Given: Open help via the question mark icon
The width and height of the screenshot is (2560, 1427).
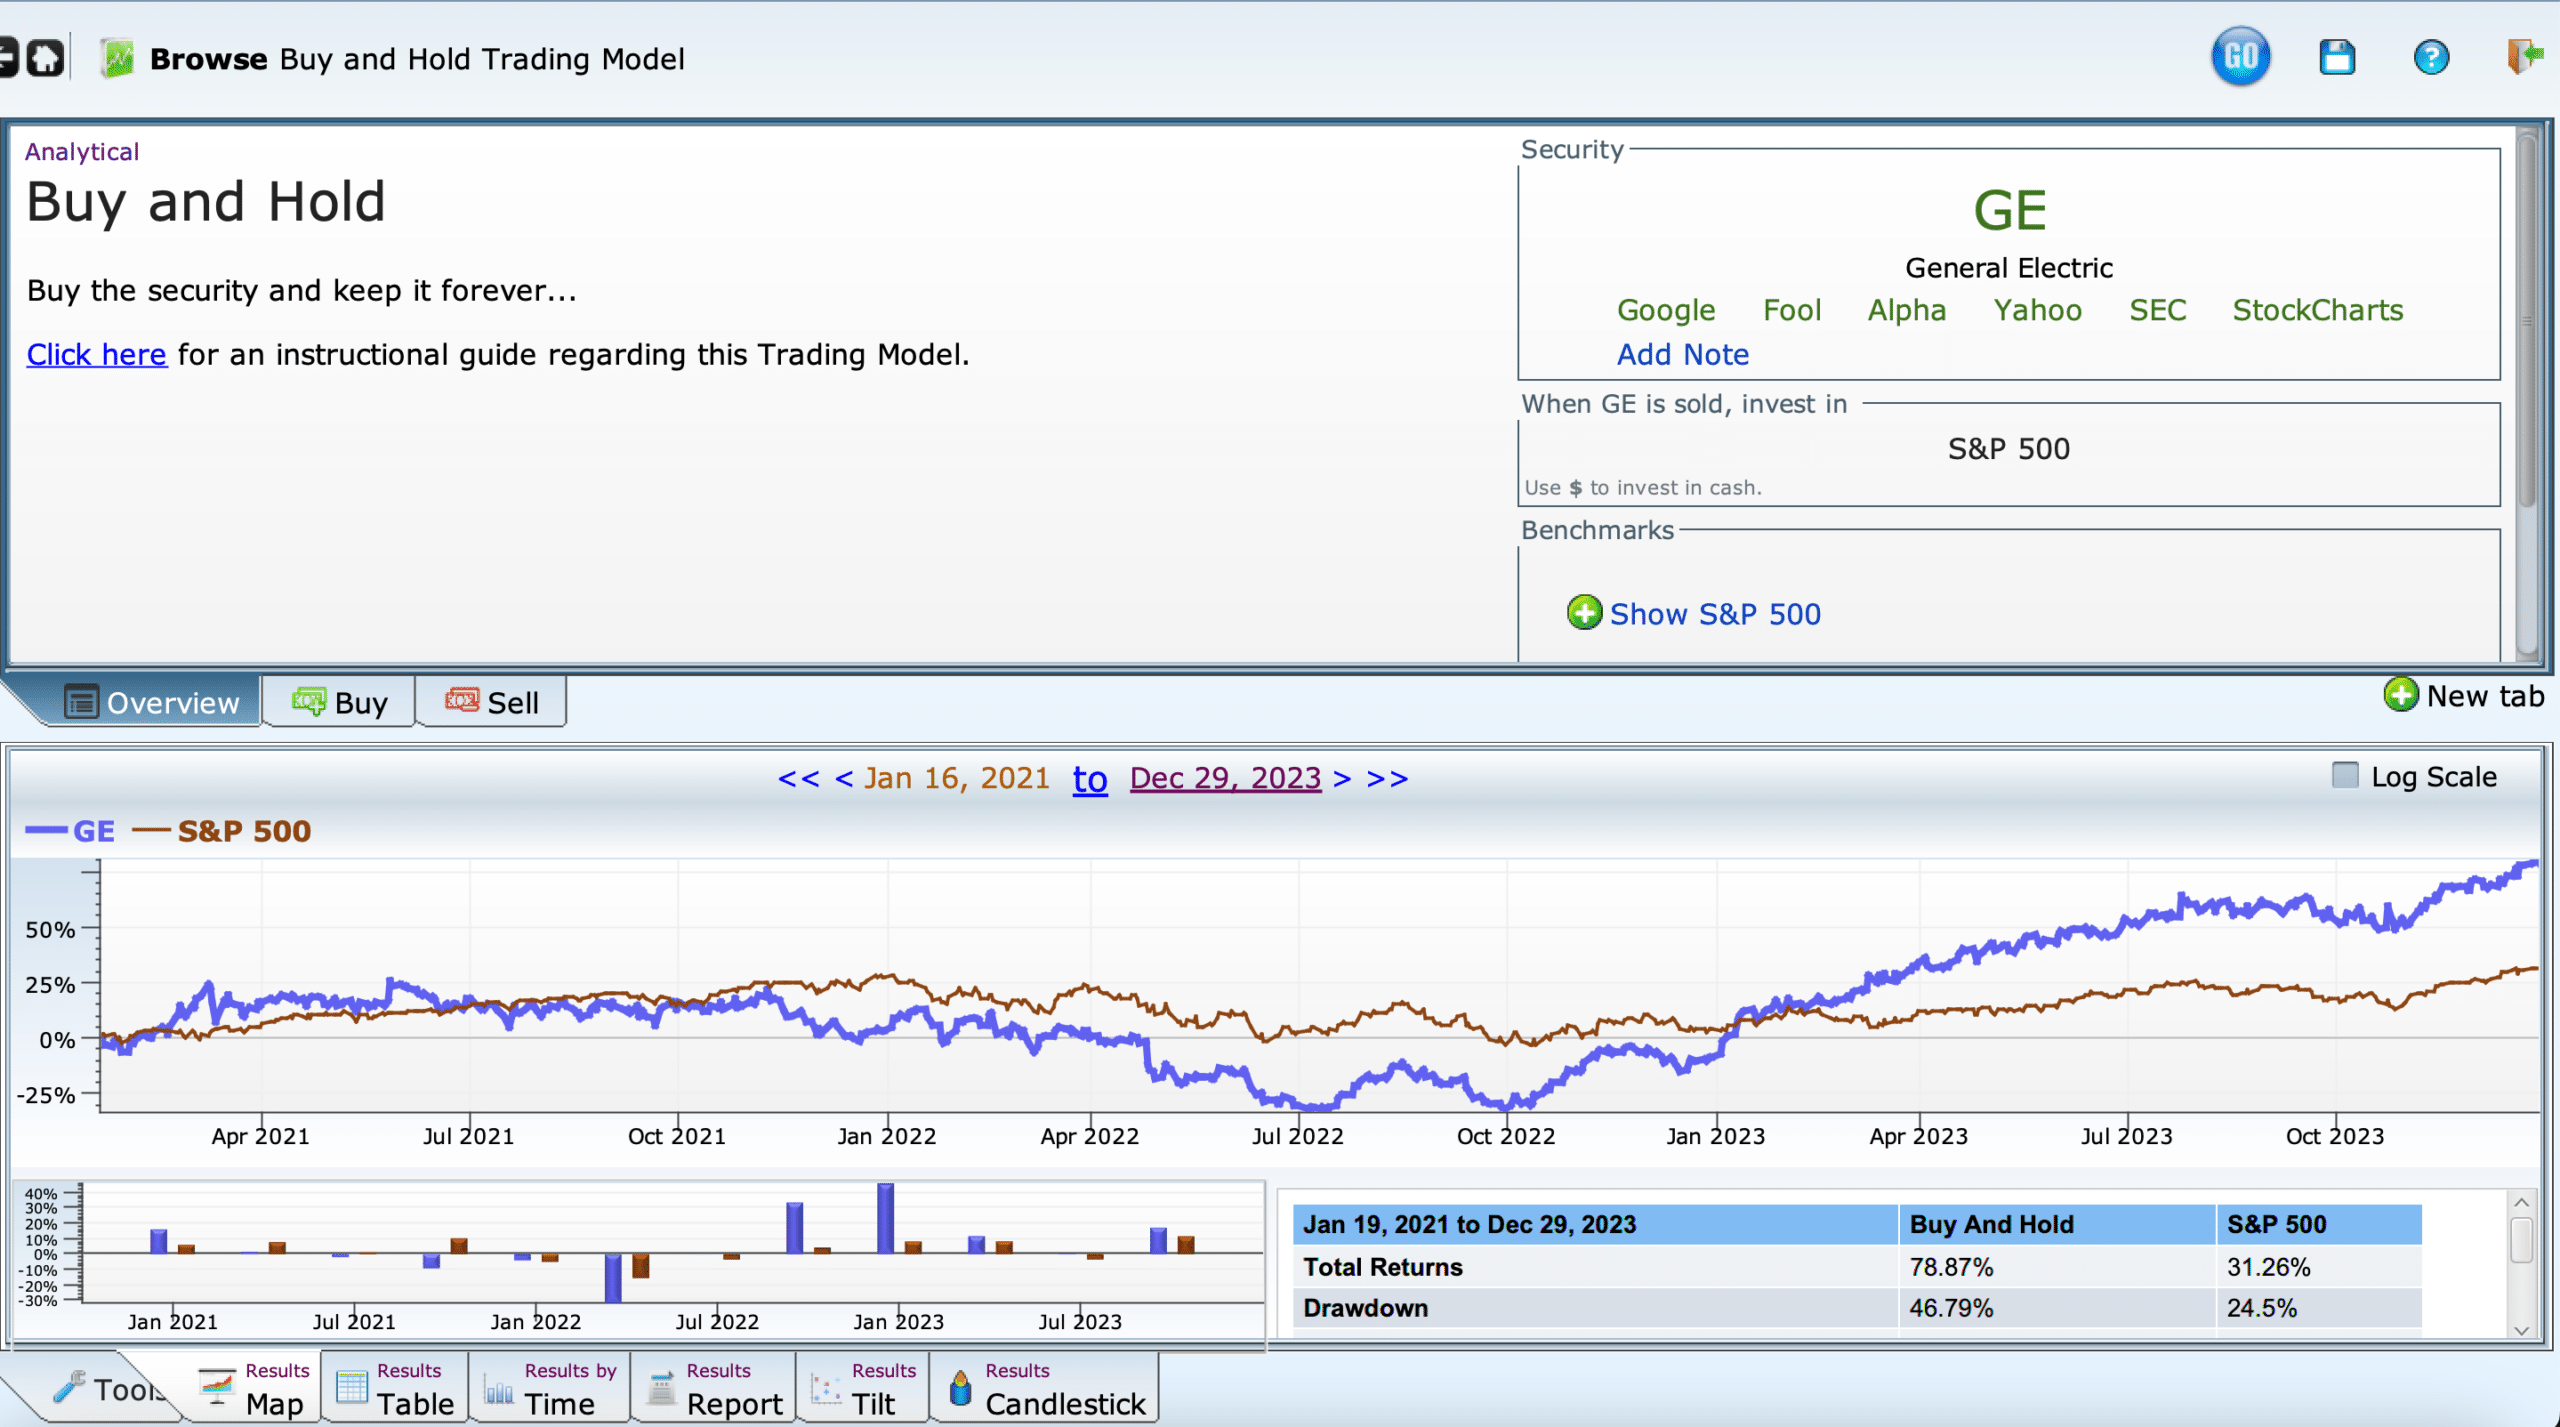Looking at the screenshot, I should 2431,57.
